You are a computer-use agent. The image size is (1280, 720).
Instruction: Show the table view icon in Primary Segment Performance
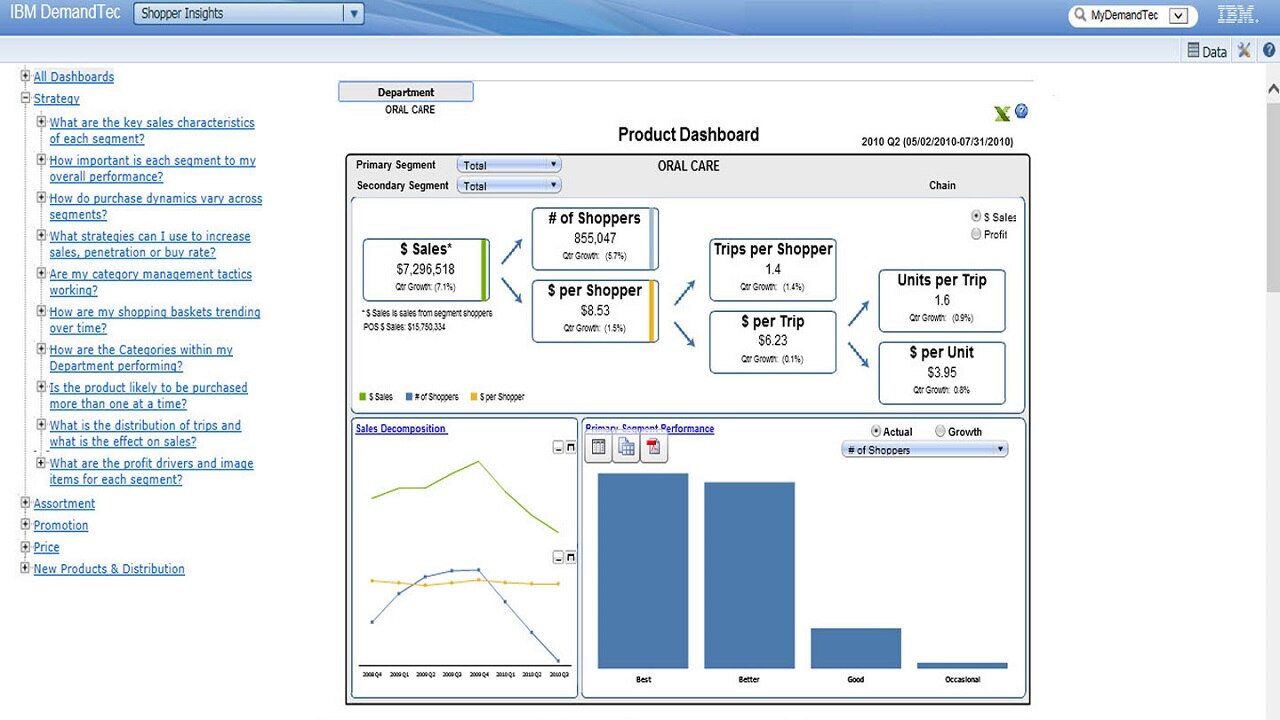pyautogui.click(x=599, y=447)
